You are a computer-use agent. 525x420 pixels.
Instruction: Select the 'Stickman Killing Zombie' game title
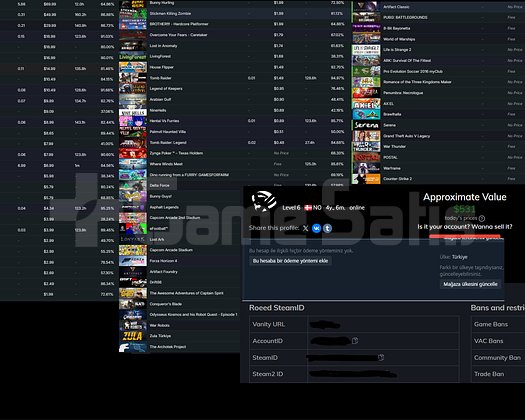click(x=170, y=13)
